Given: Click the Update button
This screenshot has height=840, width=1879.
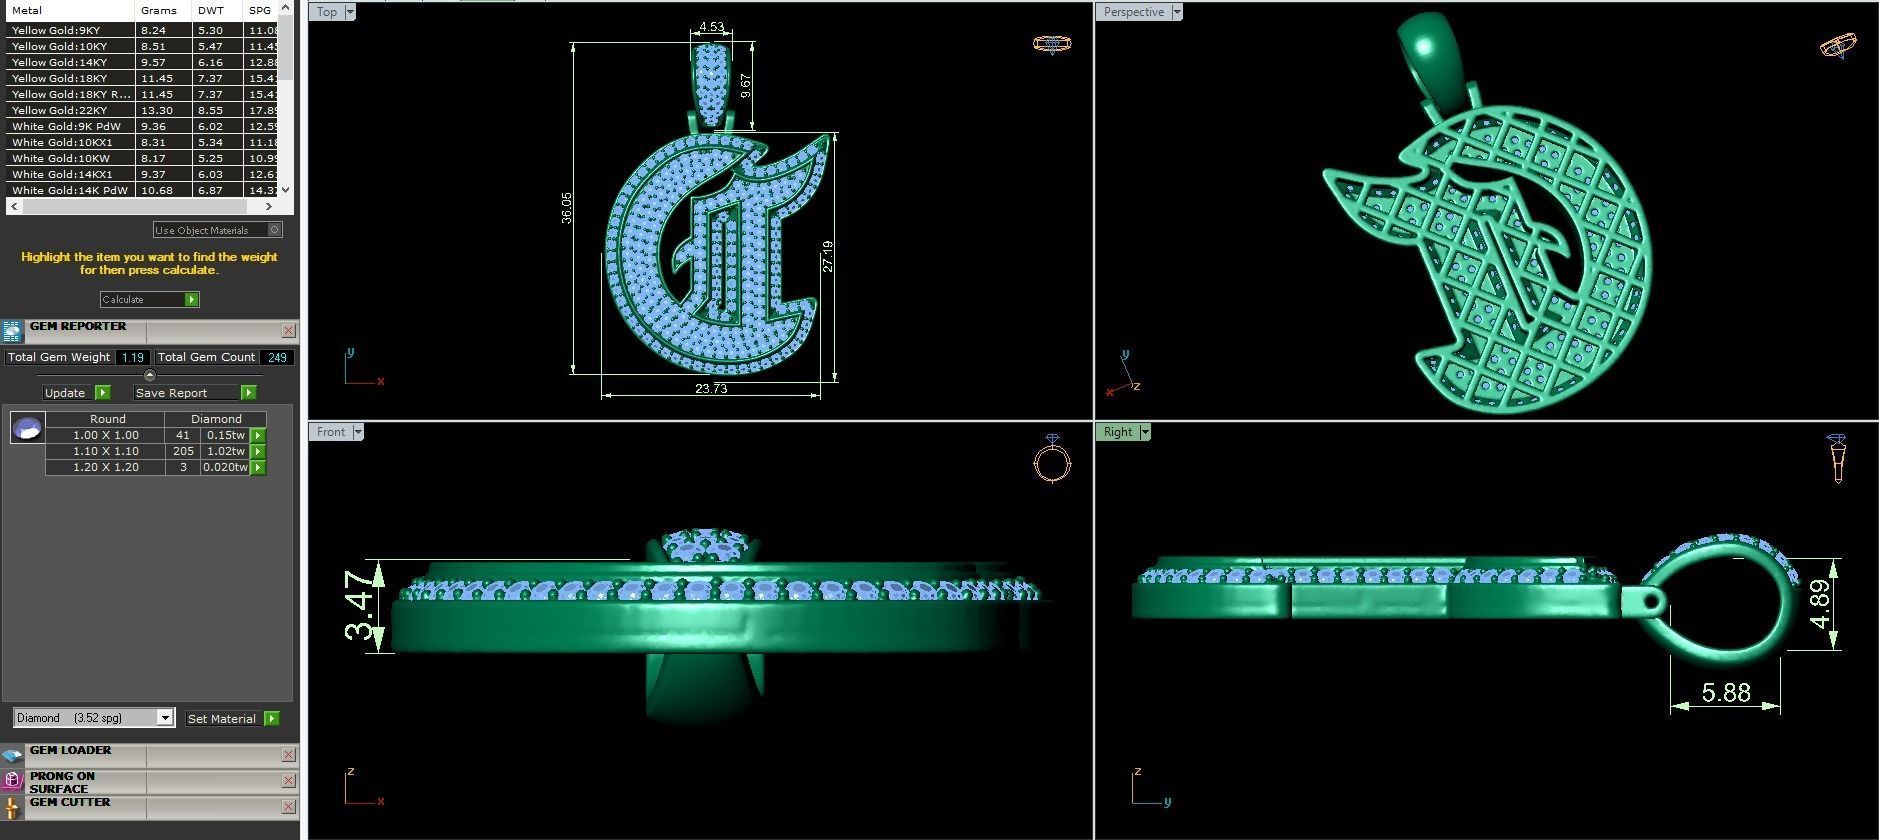Looking at the screenshot, I should pyautogui.click(x=68, y=393).
